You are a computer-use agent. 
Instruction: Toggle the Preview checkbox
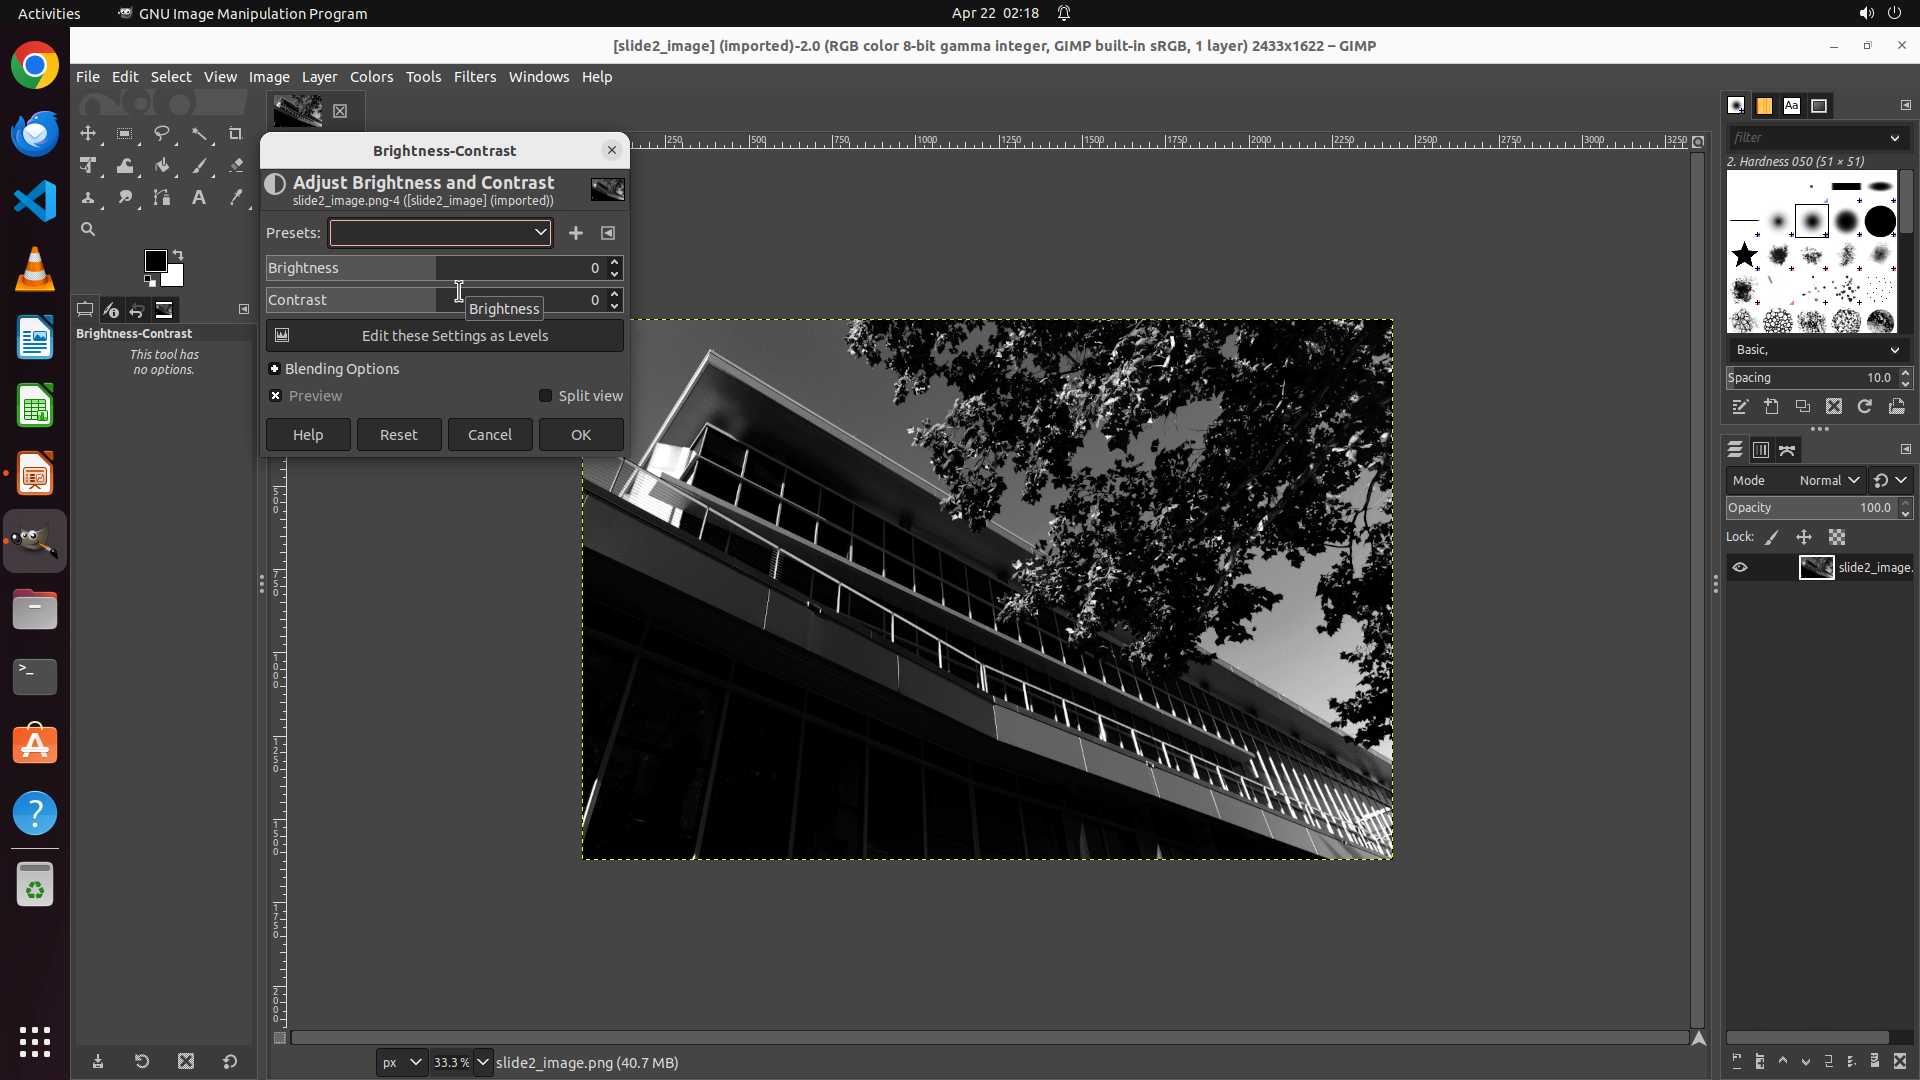[x=276, y=396]
